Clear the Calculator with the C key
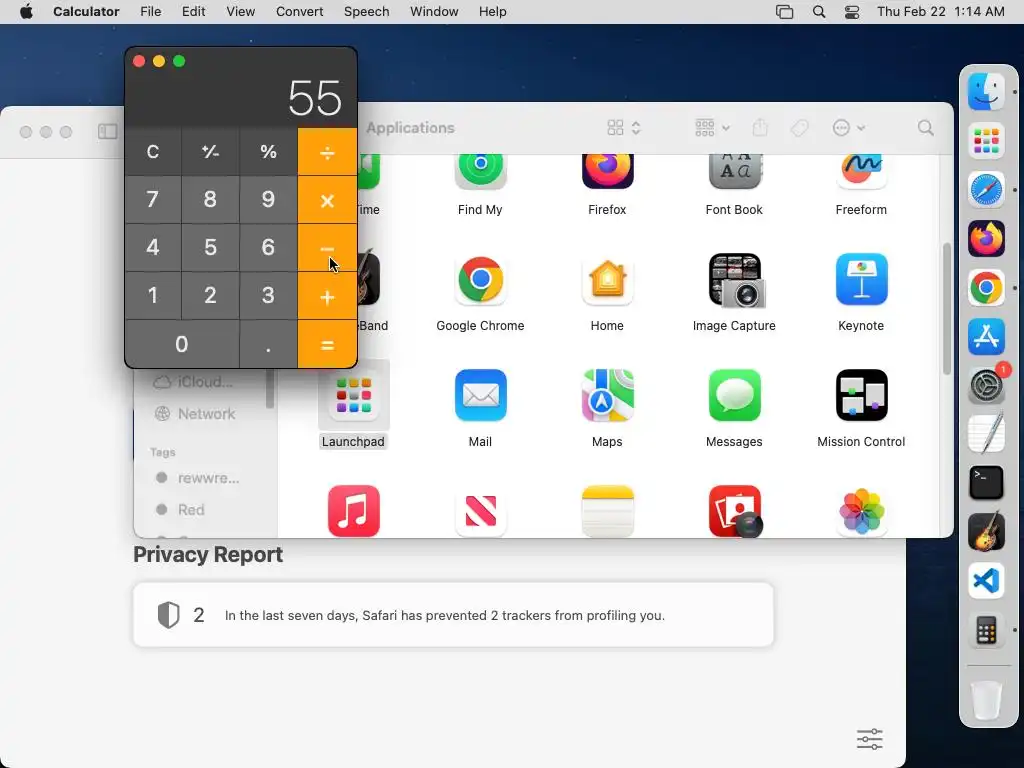Viewport: 1024px width, 768px height. 153,152
